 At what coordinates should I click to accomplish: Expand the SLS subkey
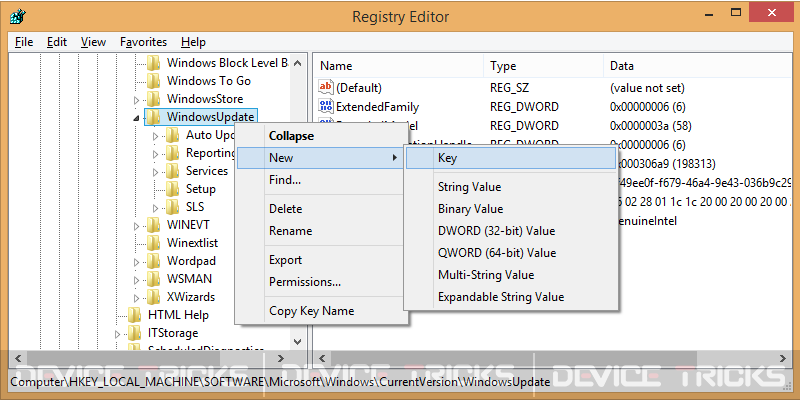pos(156,208)
